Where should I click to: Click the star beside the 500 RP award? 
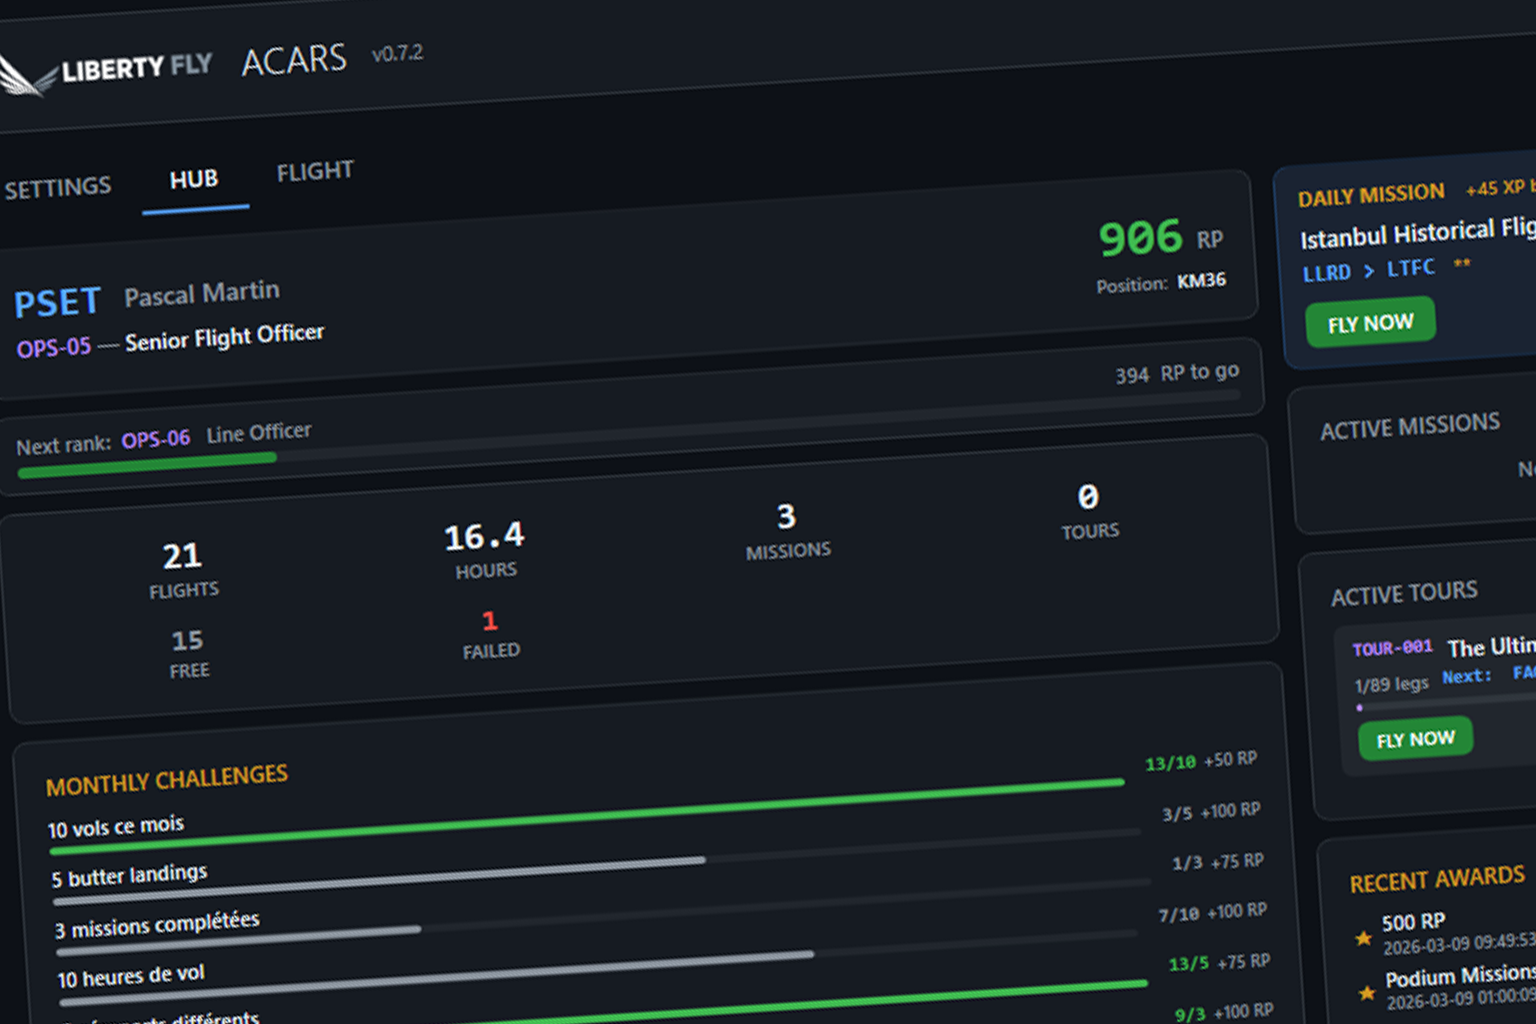pyautogui.click(x=1364, y=940)
